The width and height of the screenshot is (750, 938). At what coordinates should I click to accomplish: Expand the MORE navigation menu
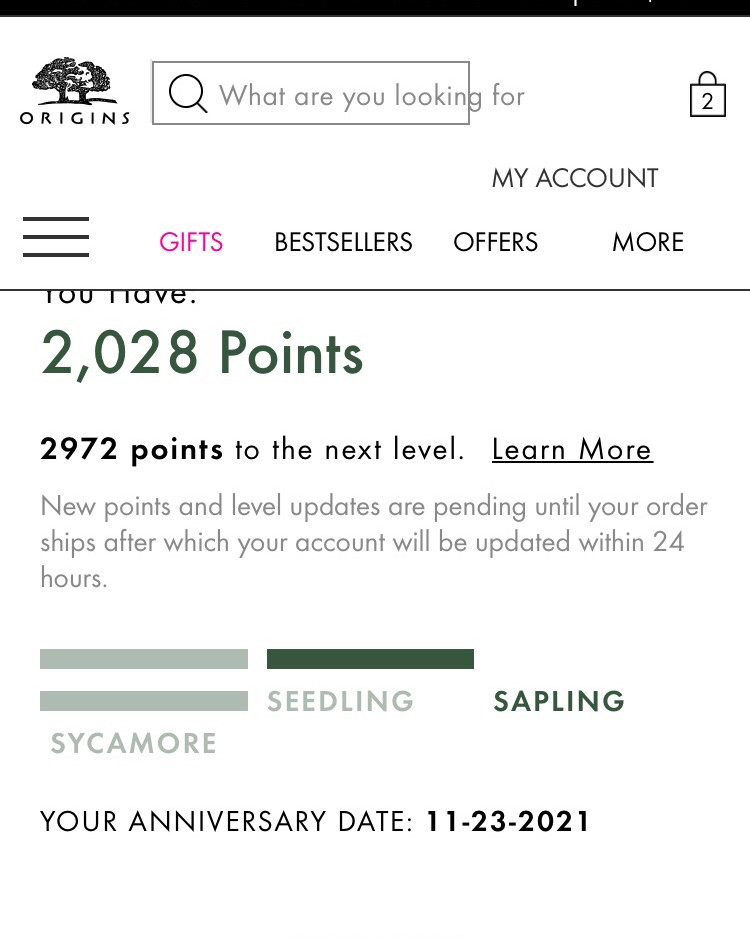point(648,242)
